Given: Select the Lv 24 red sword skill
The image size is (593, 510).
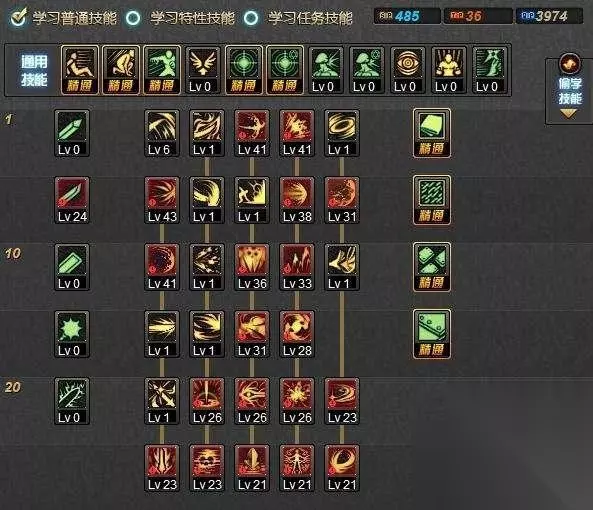Looking at the screenshot, I should pos(72,200).
